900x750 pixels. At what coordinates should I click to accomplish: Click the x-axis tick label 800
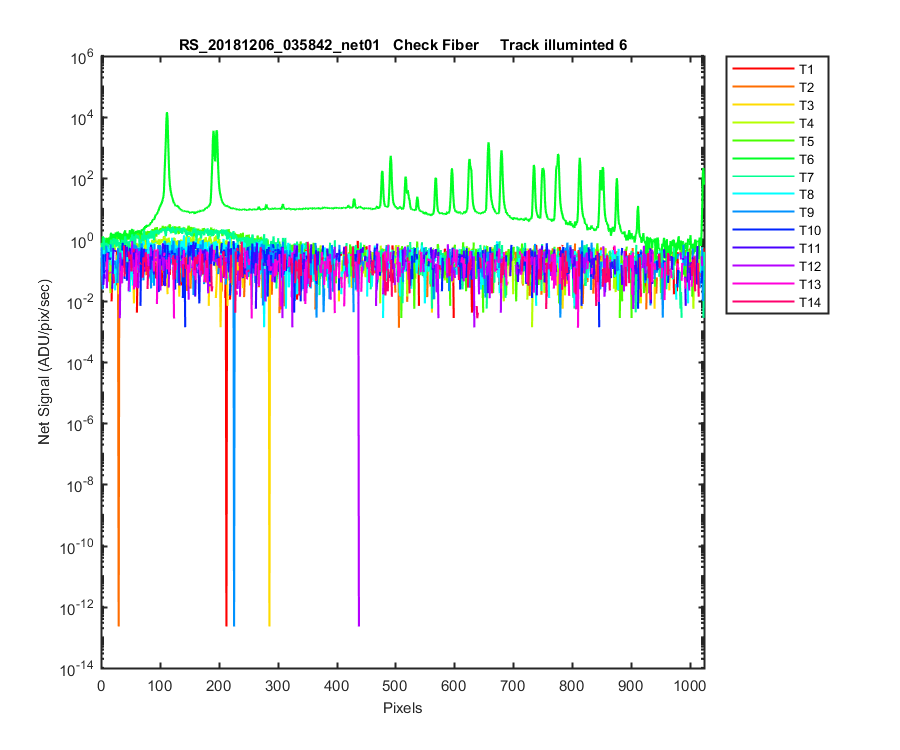[x=572, y=686]
